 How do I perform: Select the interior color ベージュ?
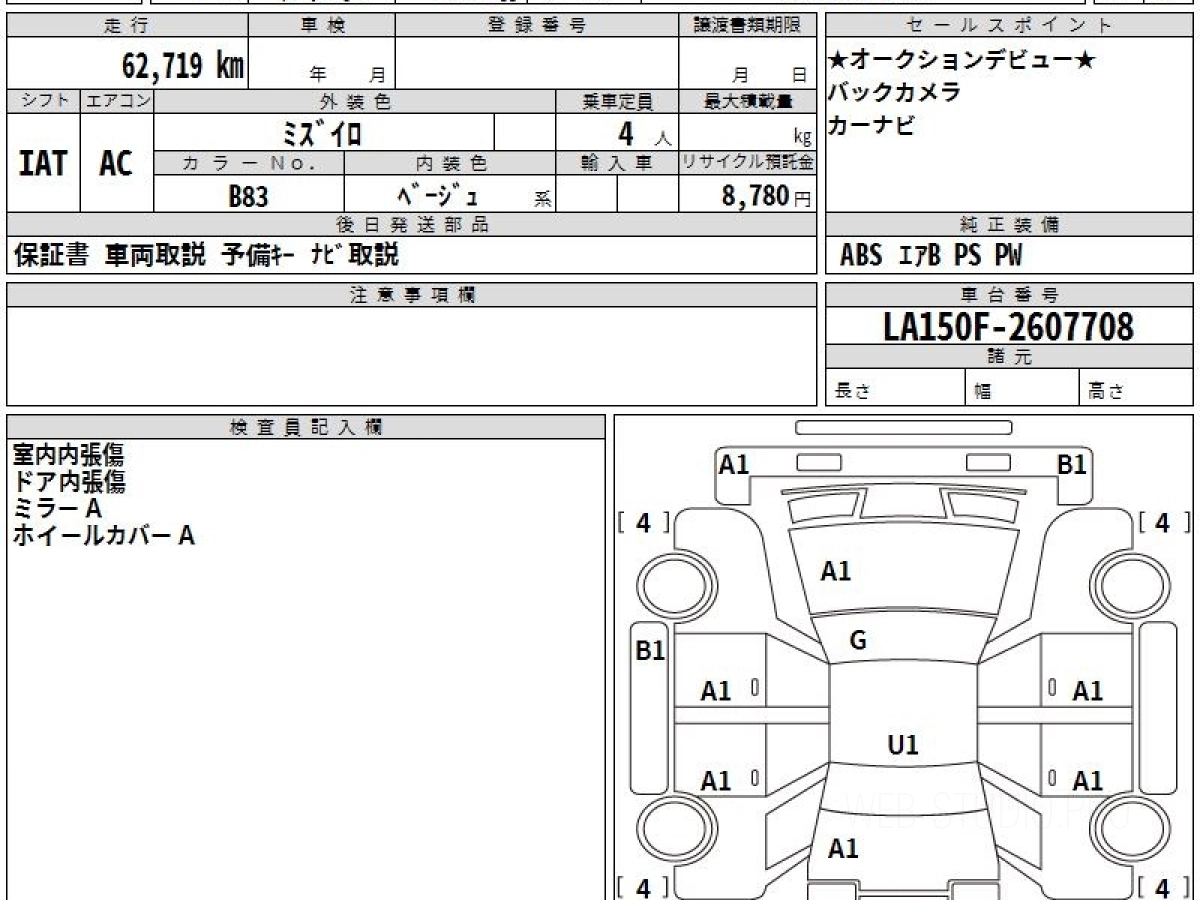pyautogui.click(x=437, y=194)
